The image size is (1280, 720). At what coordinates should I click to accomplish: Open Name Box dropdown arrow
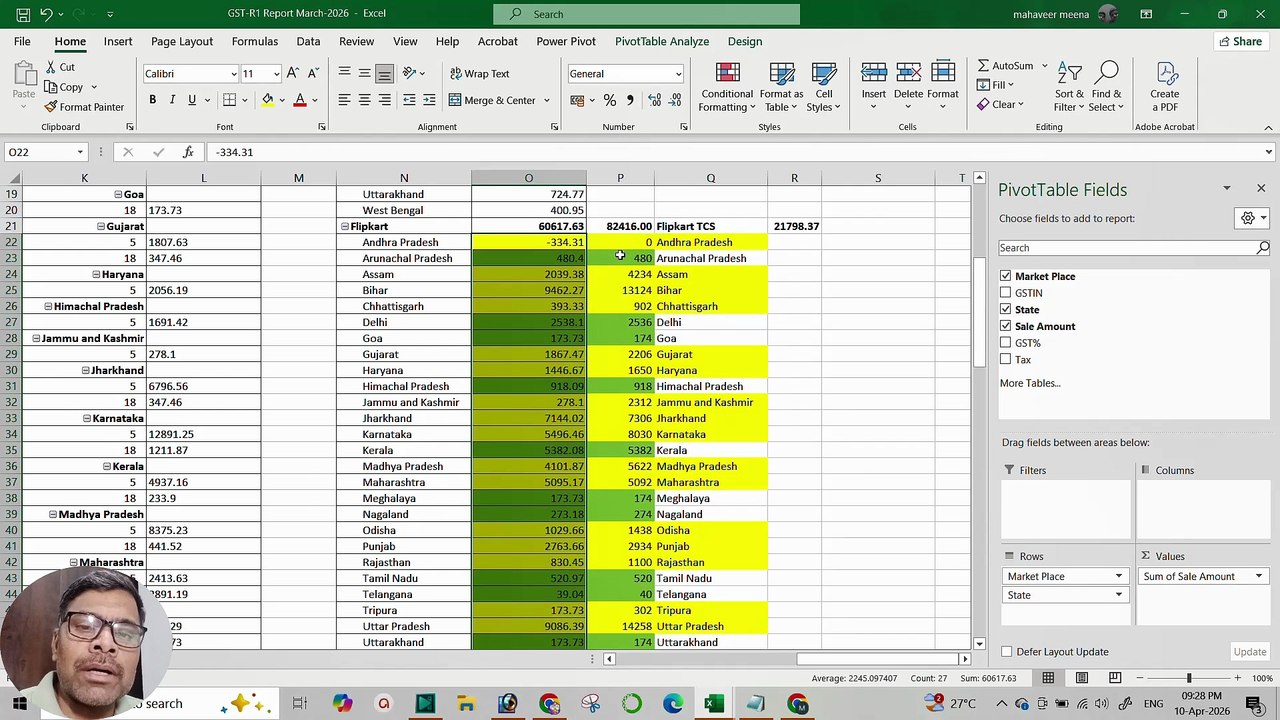(x=80, y=152)
